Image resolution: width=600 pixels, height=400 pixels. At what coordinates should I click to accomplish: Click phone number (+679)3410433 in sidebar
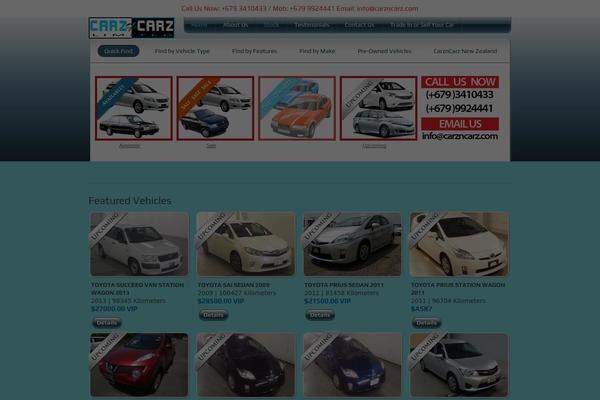(x=459, y=95)
